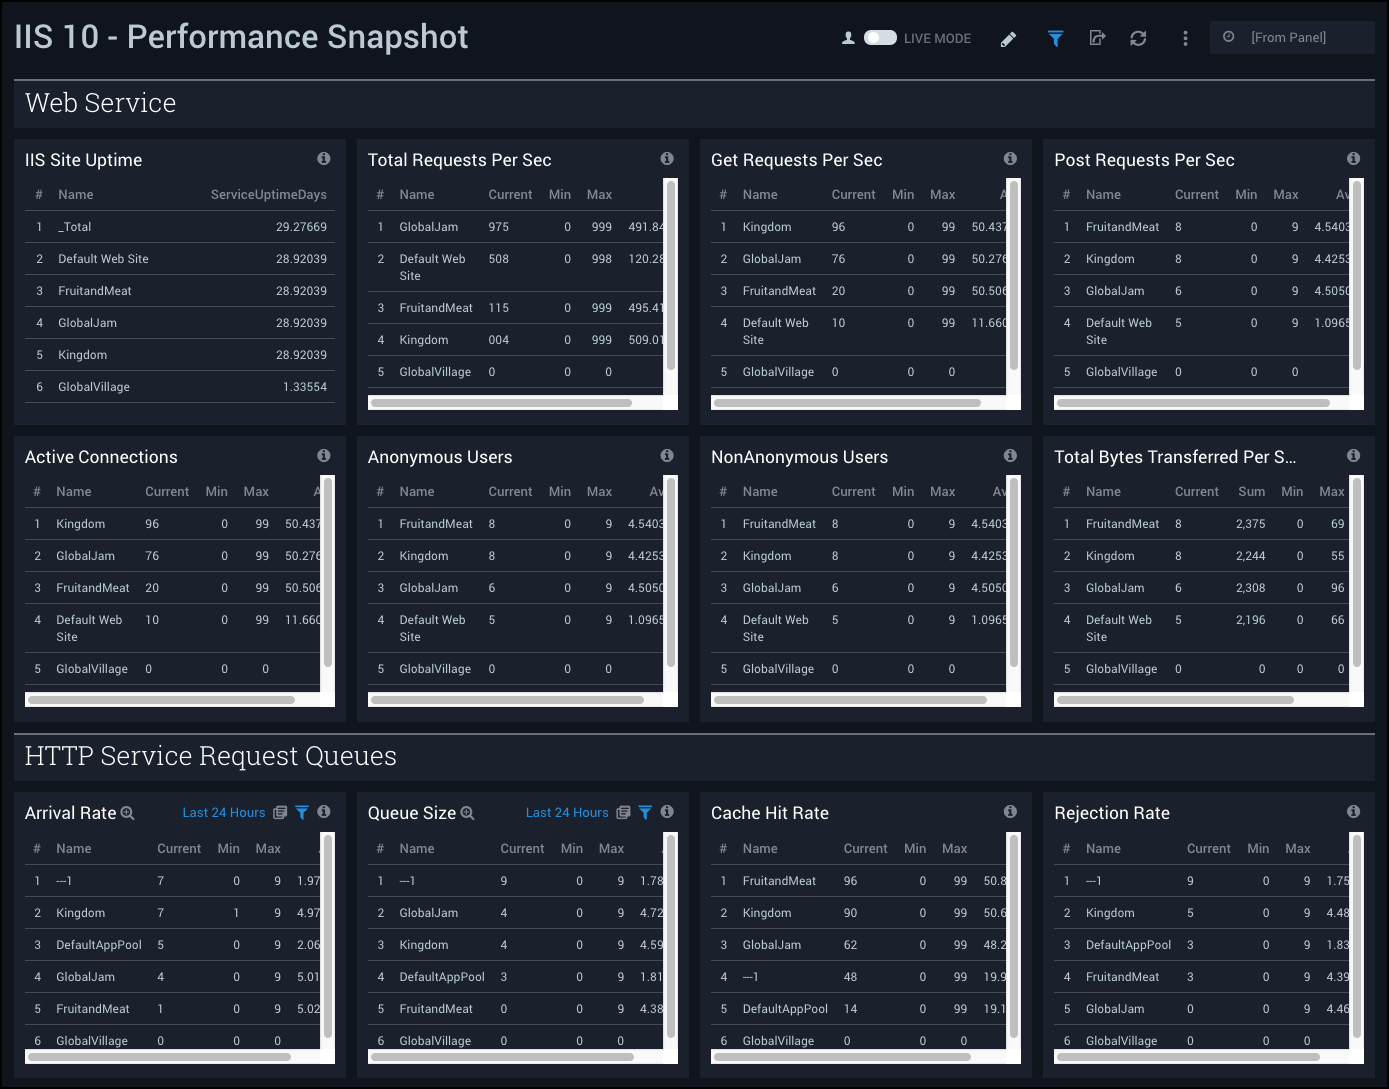This screenshot has height=1089, width=1389.
Task: Show info for Rejection Rate panel
Action: (x=1353, y=811)
